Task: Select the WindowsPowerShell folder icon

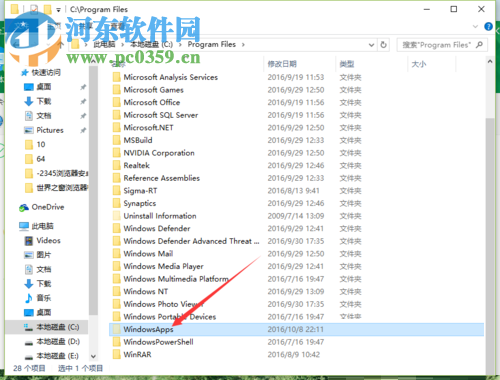Action: [116, 342]
